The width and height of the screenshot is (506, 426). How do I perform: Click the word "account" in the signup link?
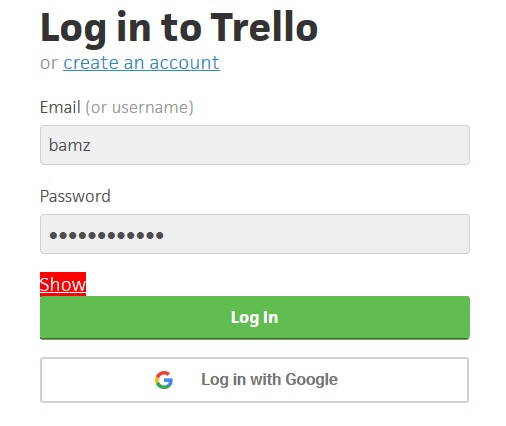click(185, 63)
